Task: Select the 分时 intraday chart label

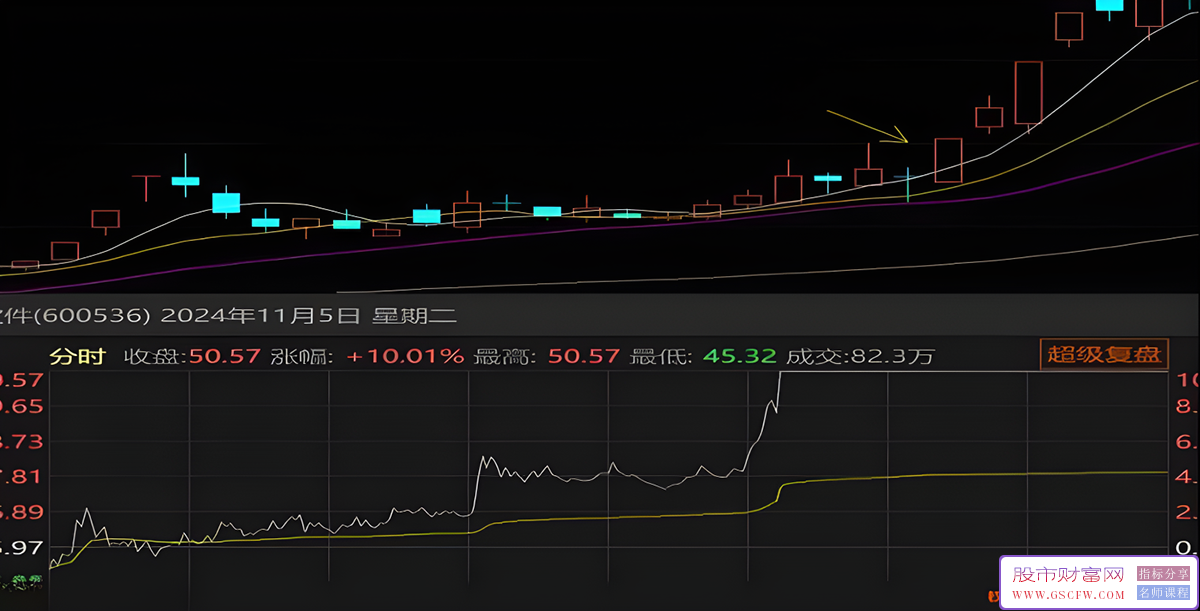Action: pos(78,356)
